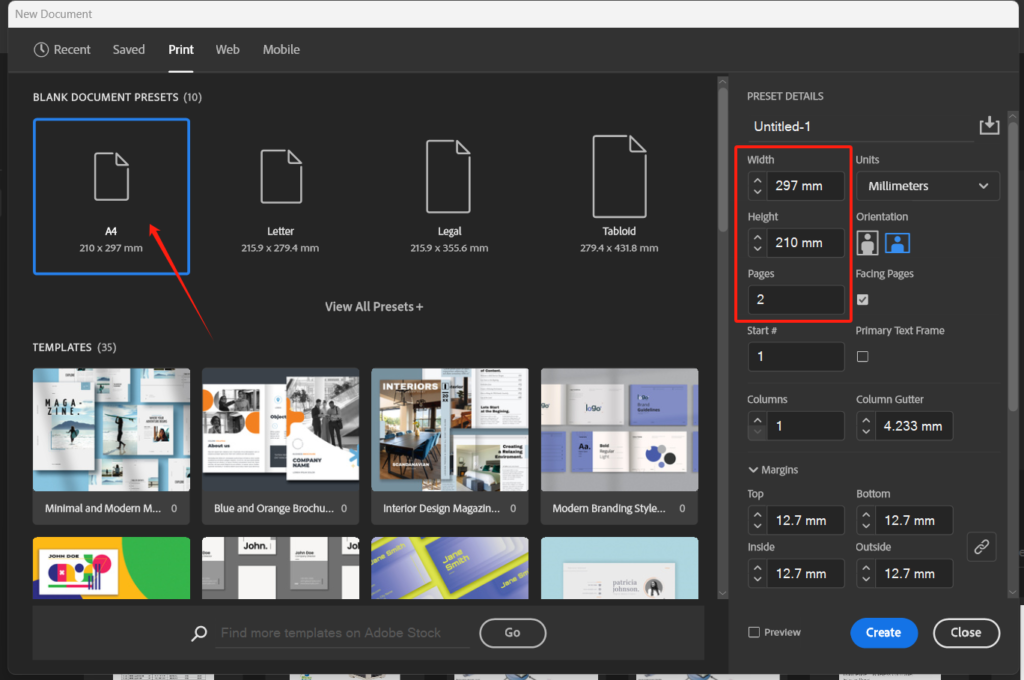Choose the Legal preset icon

tap(449, 177)
